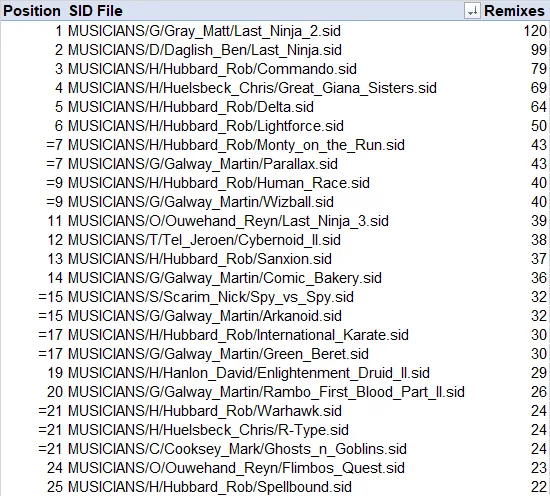The height and width of the screenshot is (496, 550).
Task: Click the Remixes column header
Action: 514,11
